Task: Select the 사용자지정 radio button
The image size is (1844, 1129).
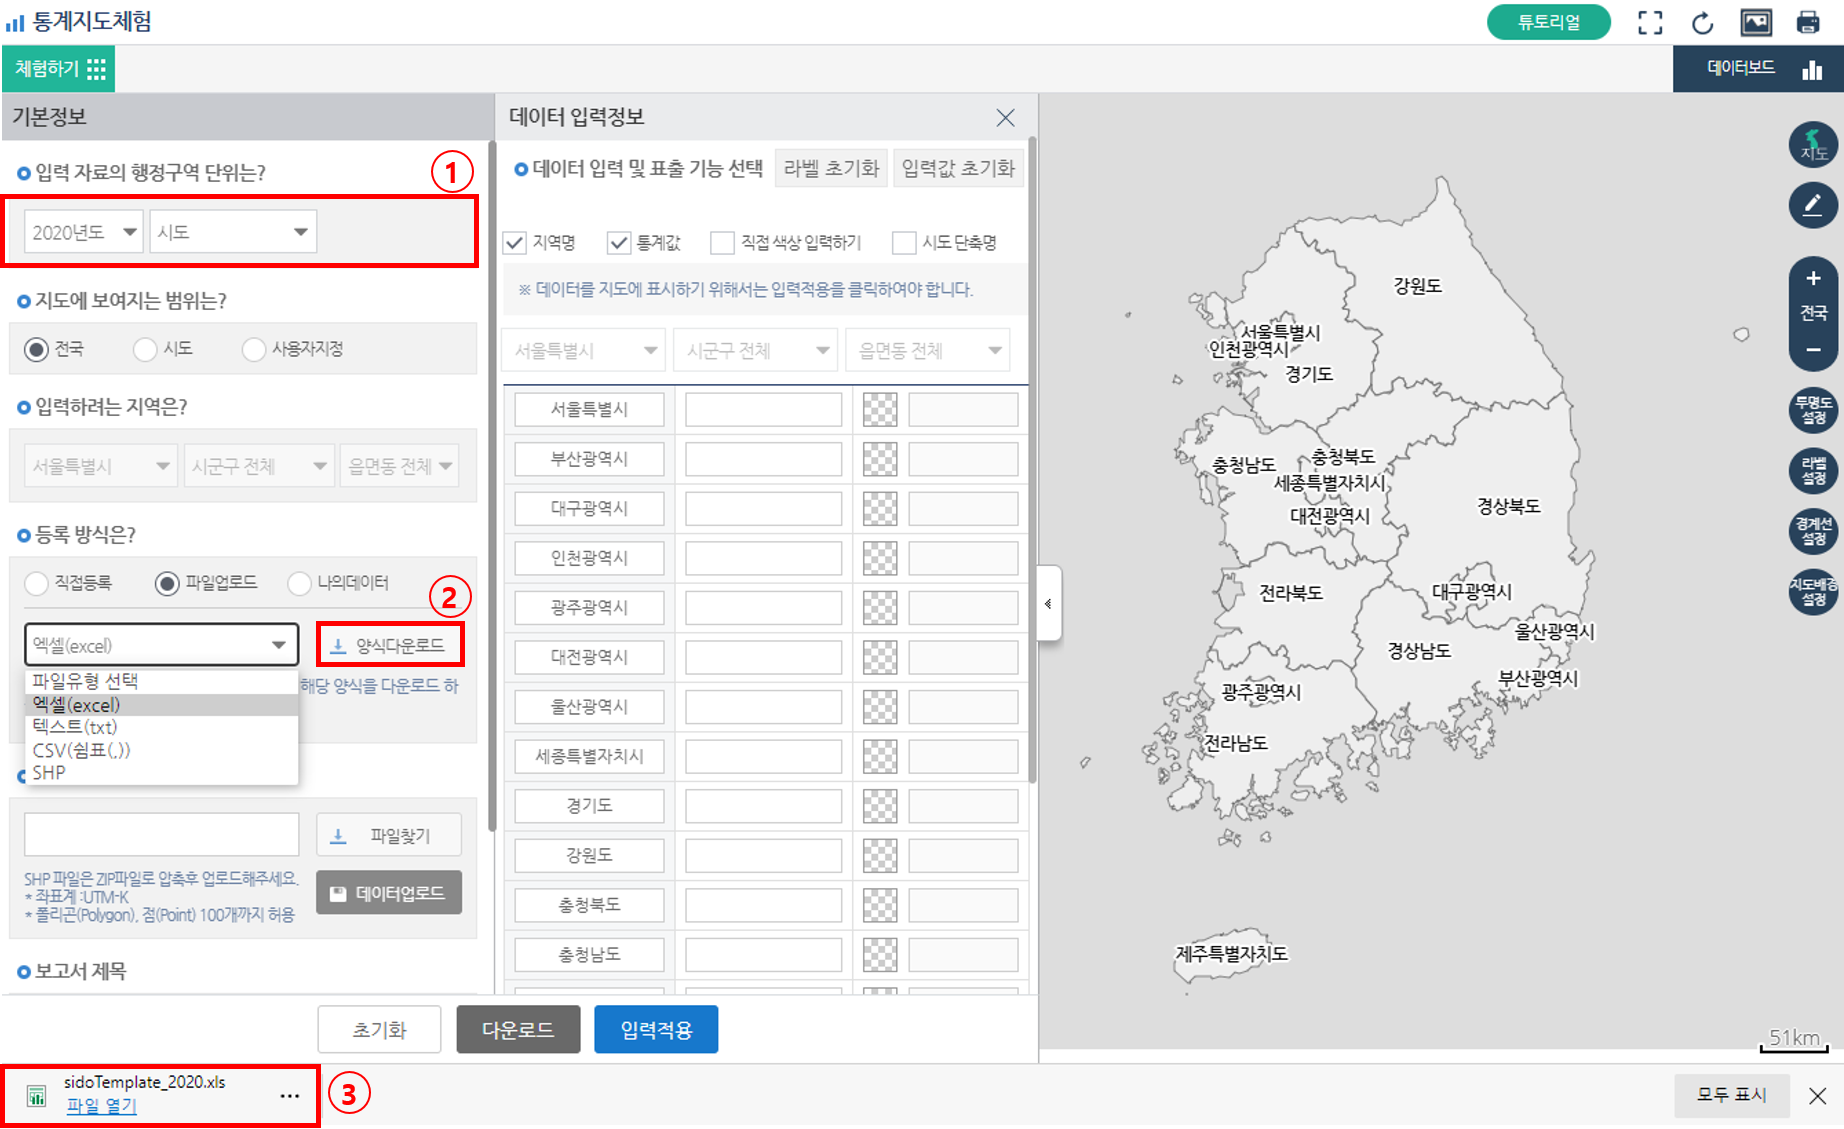Action: coord(253,348)
